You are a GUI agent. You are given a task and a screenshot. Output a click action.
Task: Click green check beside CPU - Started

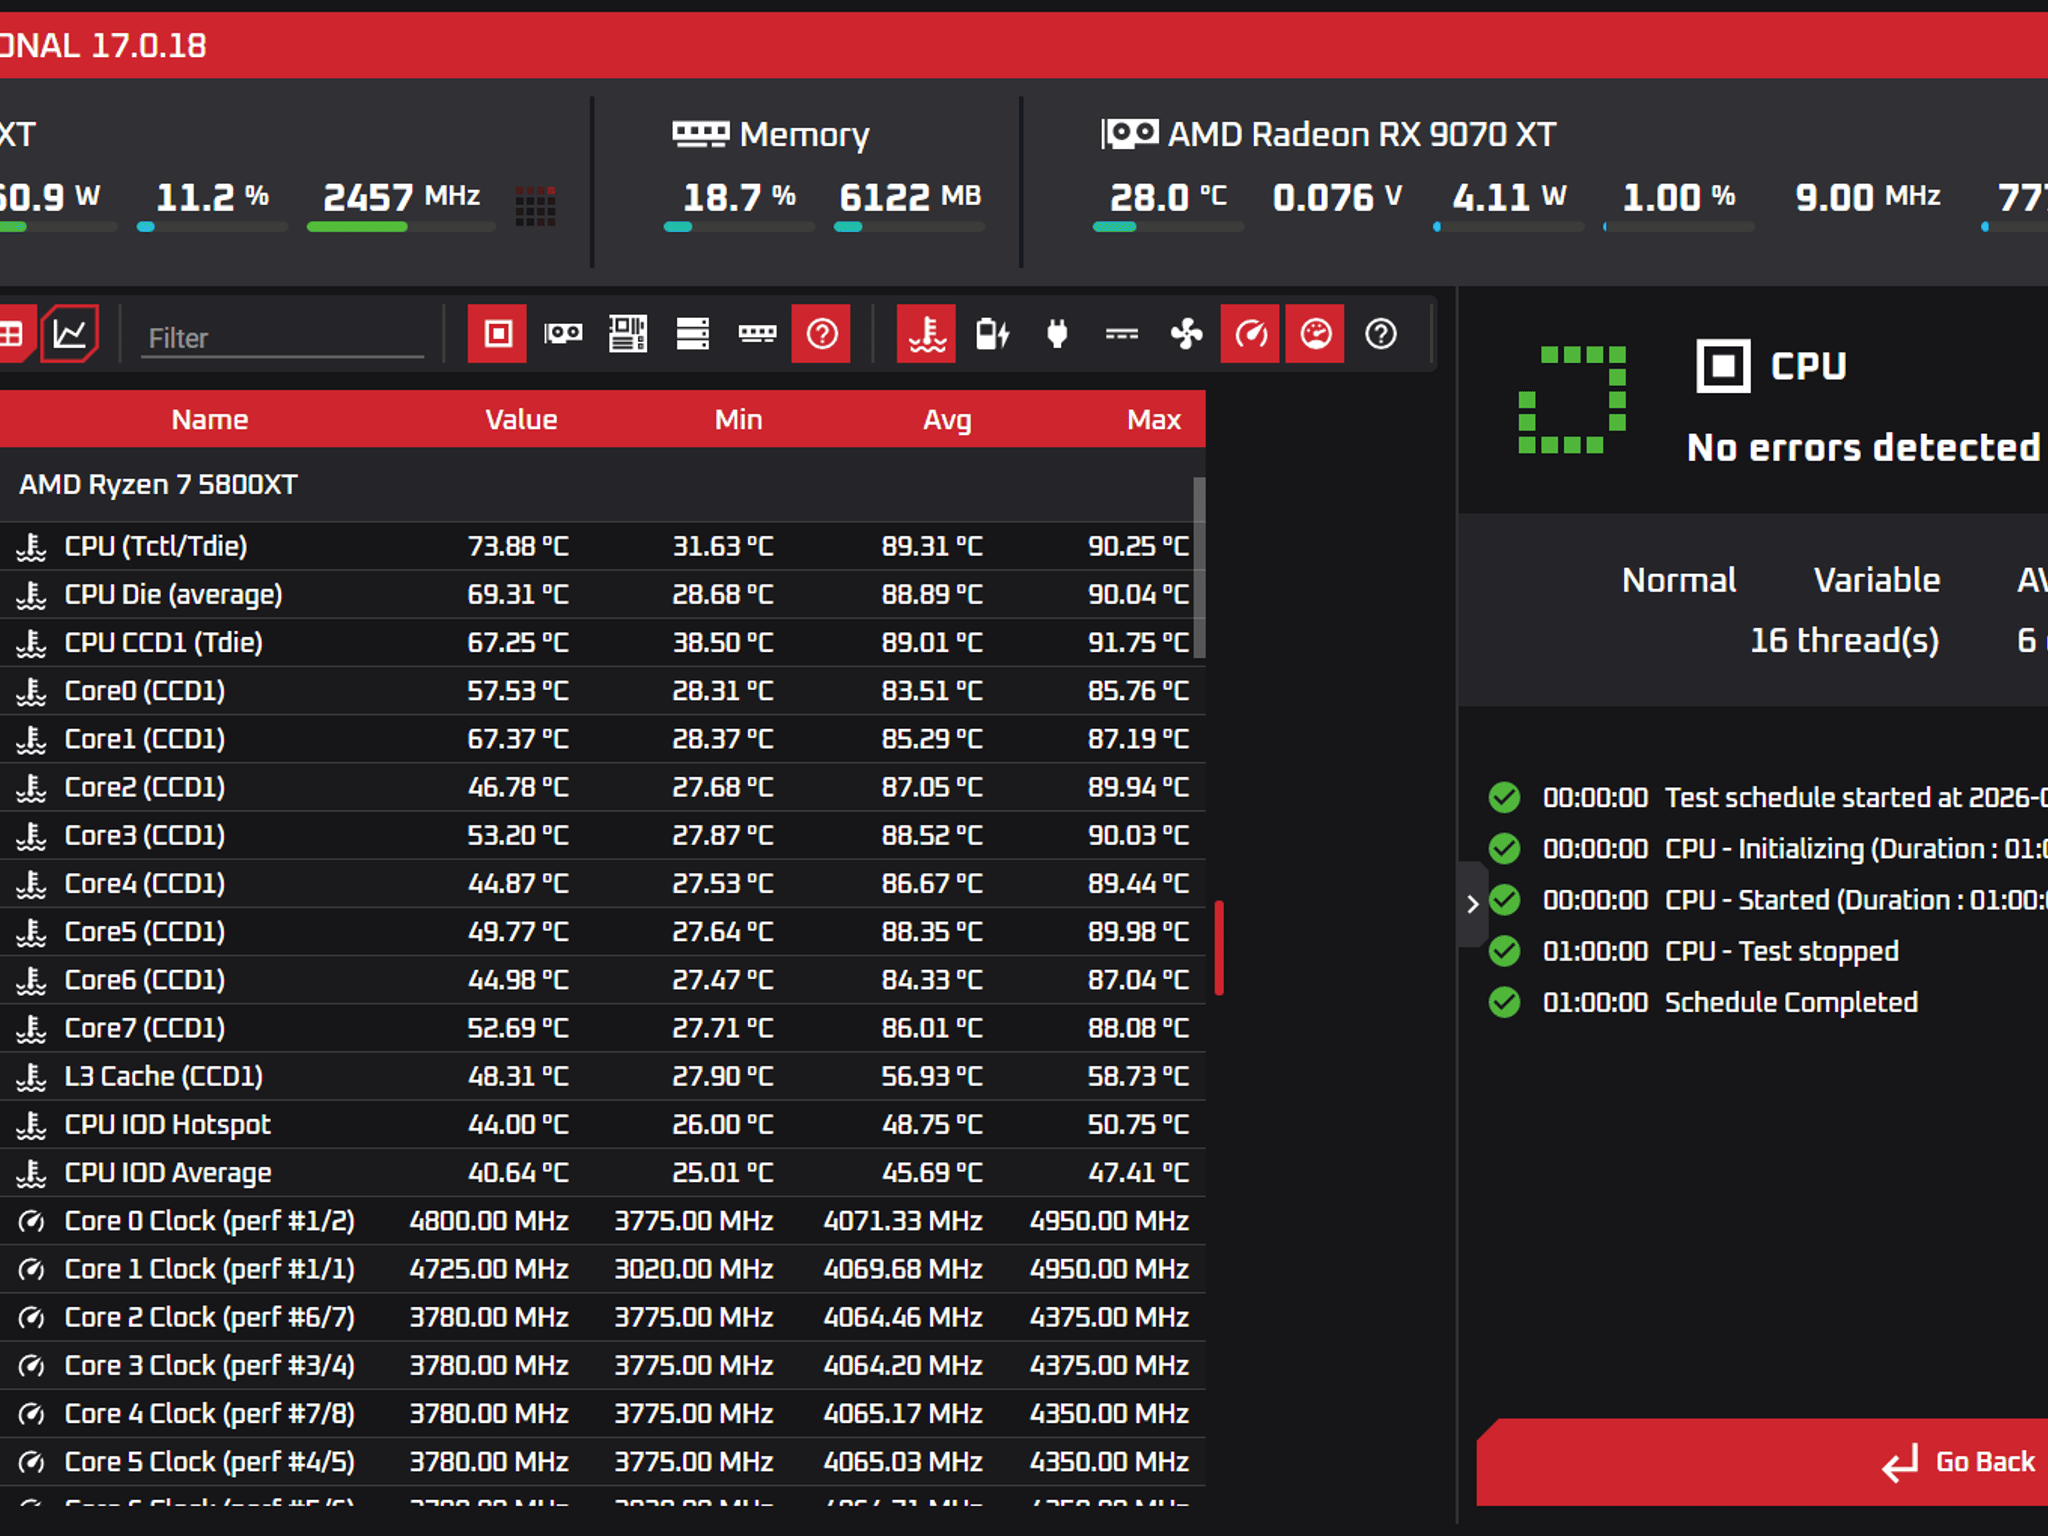[x=1504, y=899]
